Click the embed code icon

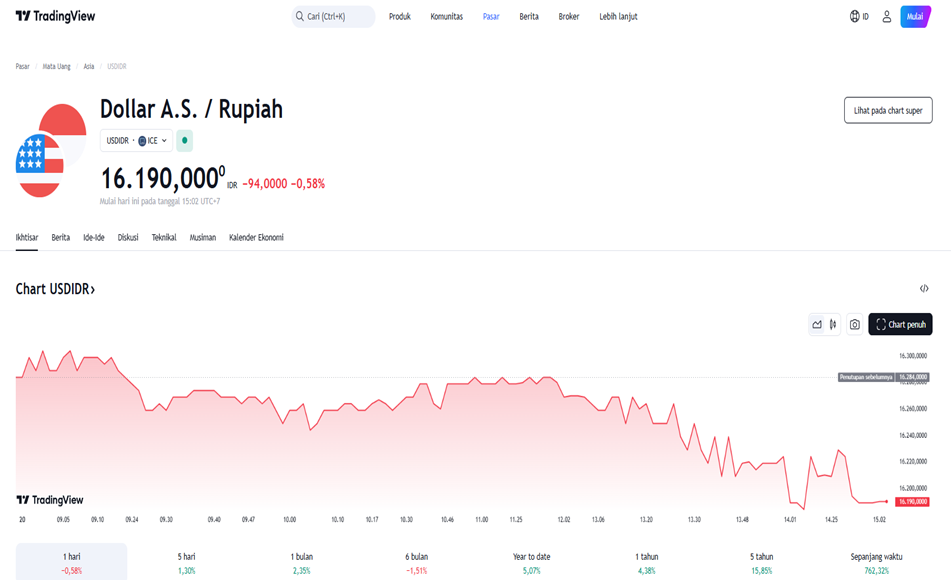pyautogui.click(x=924, y=289)
